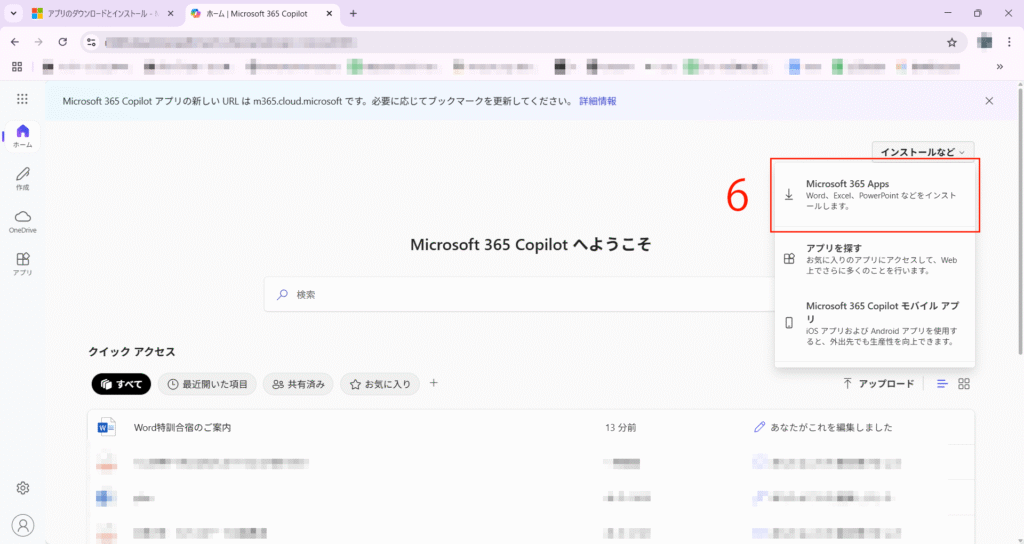1024x544 pixels.
Task: Click the browser back arrow
Action: click(15, 42)
